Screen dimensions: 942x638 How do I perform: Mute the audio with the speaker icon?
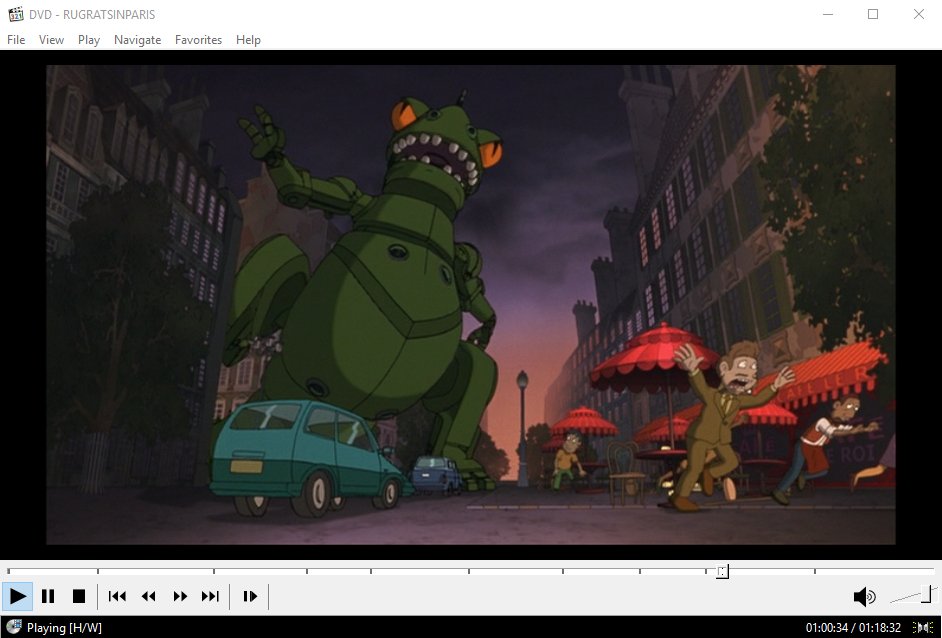pos(863,596)
